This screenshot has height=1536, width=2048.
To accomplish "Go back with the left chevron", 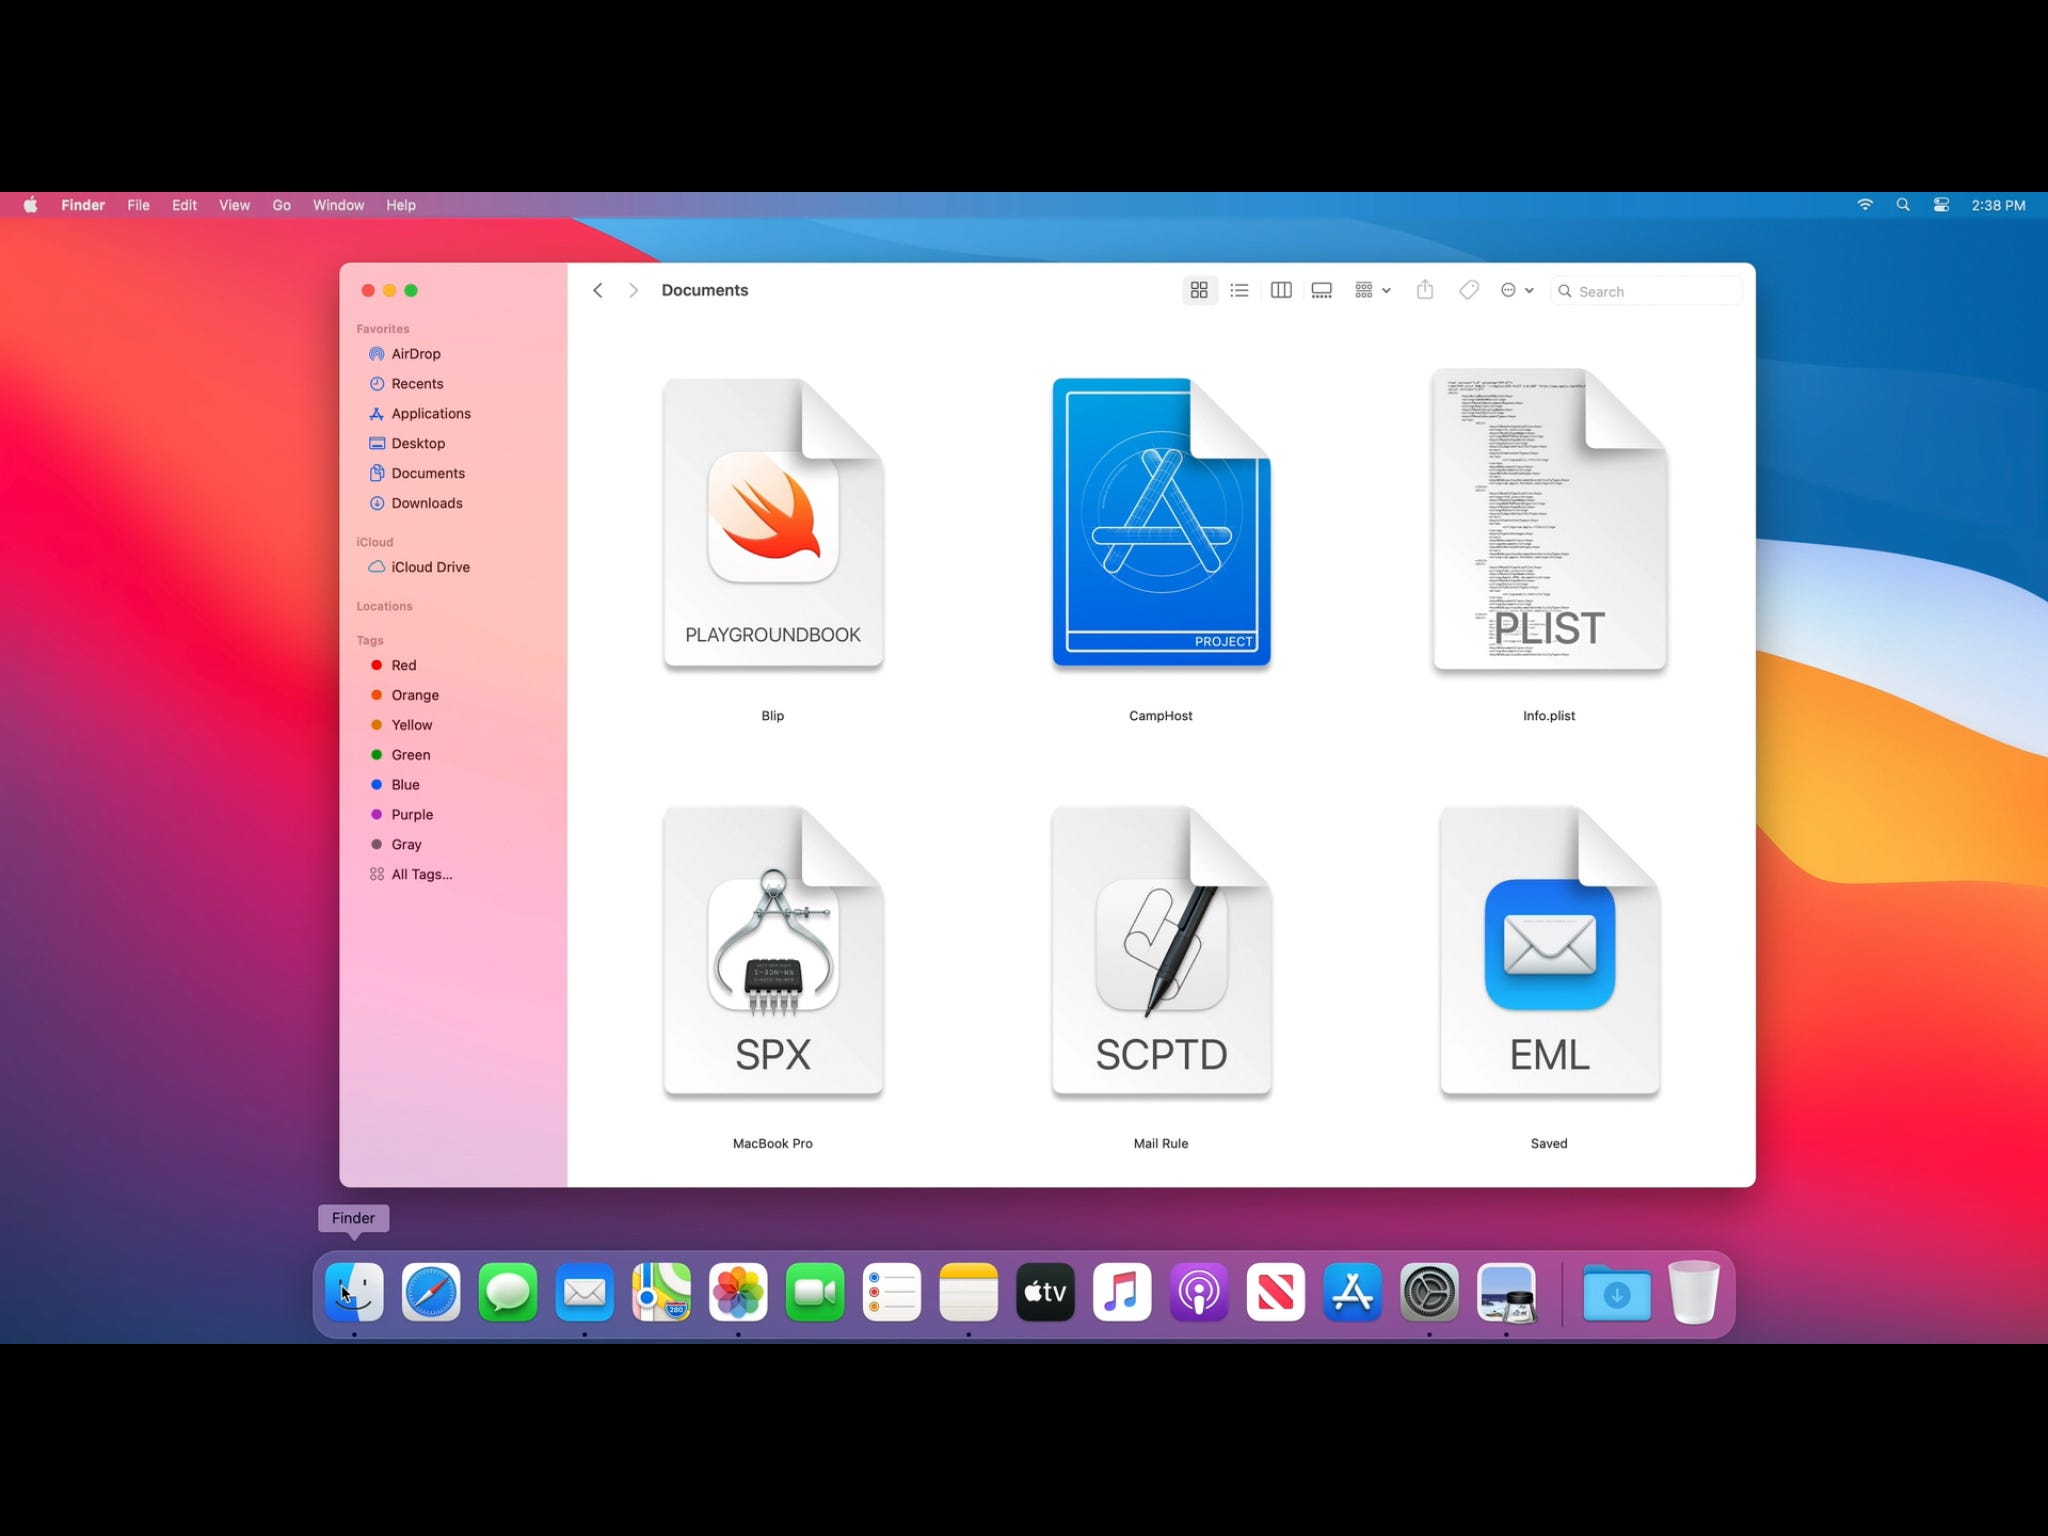I will coord(598,290).
